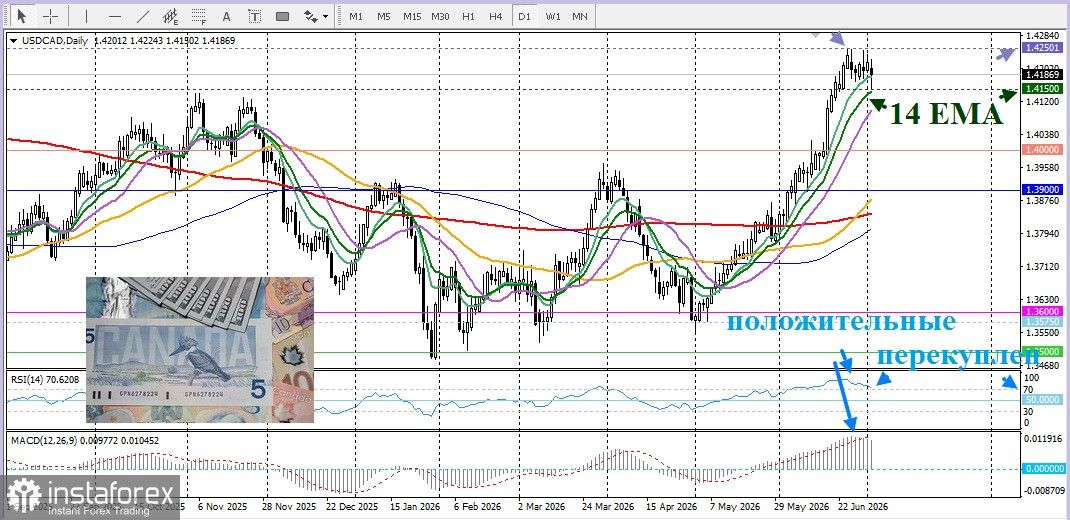Image resolution: width=1070 pixels, height=520 pixels.
Task: Switch to M5 timeframe
Action: [384, 16]
